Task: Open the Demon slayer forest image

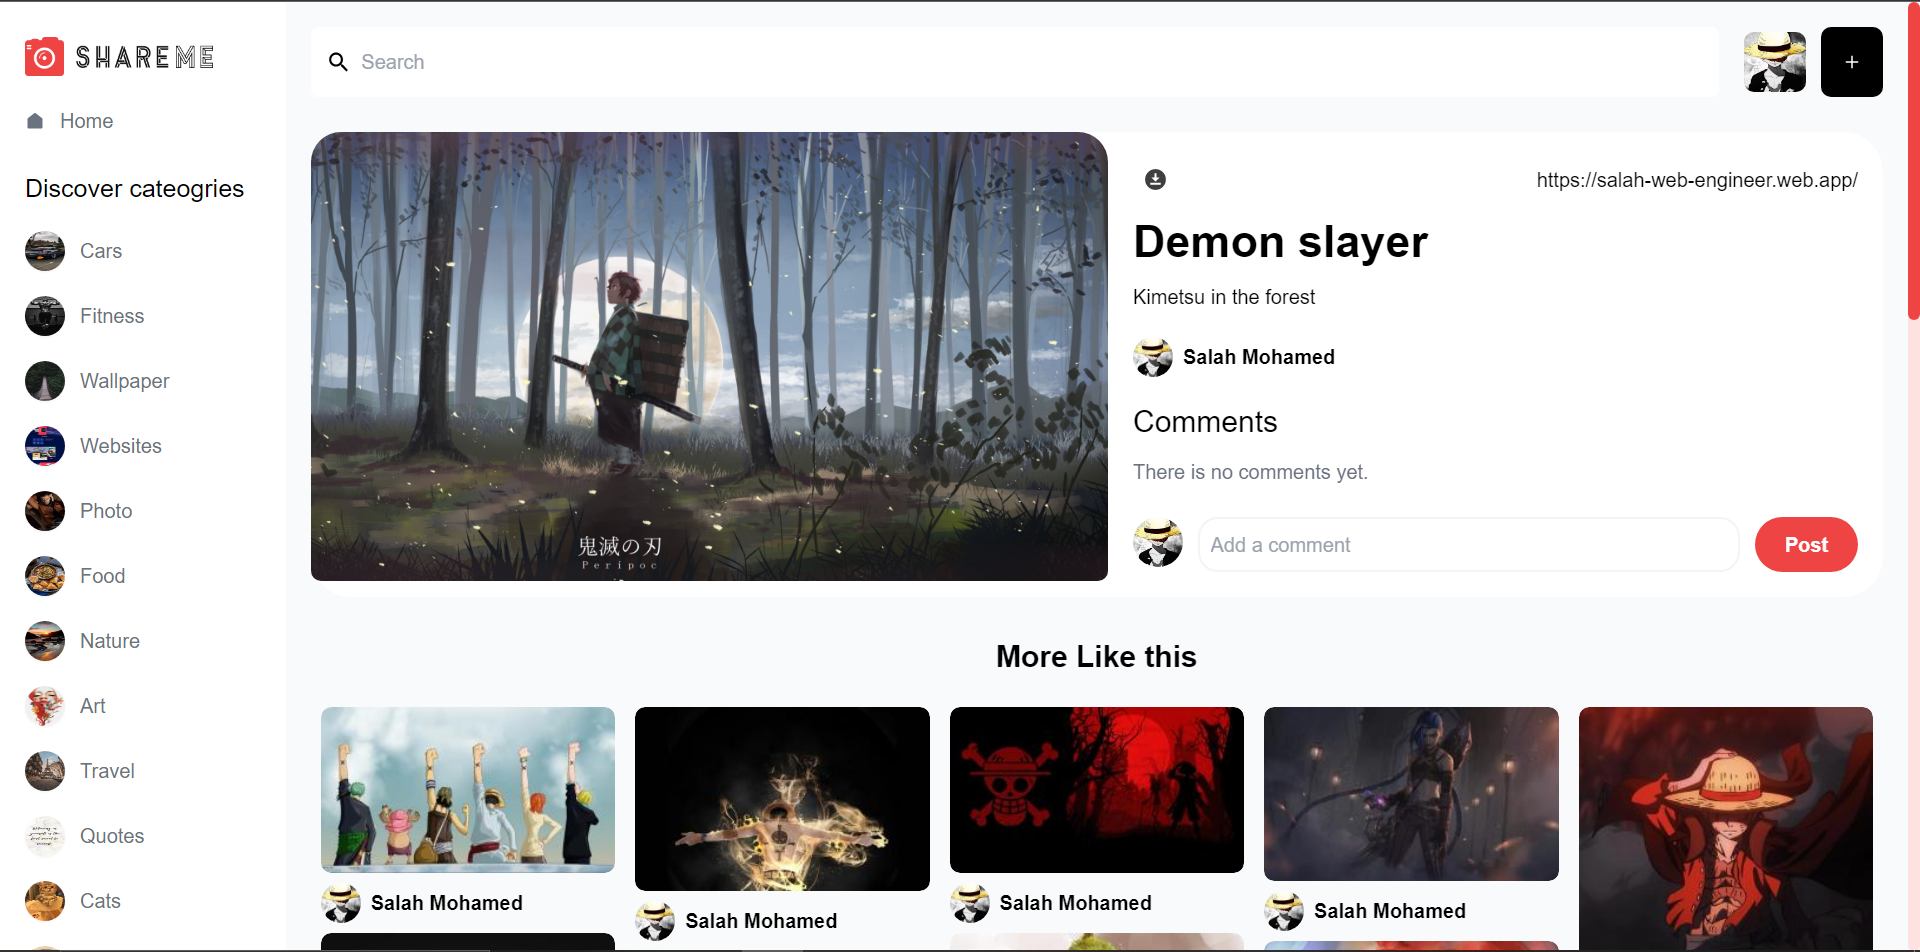Action: tap(709, 356)
